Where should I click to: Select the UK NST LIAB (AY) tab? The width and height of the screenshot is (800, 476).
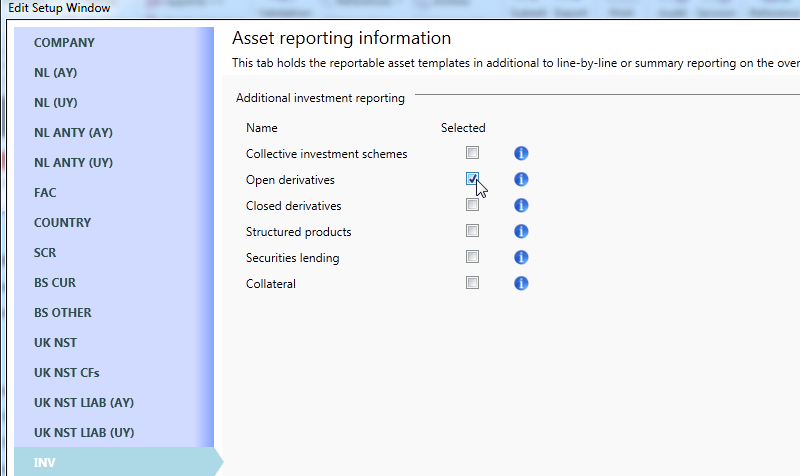114,403
